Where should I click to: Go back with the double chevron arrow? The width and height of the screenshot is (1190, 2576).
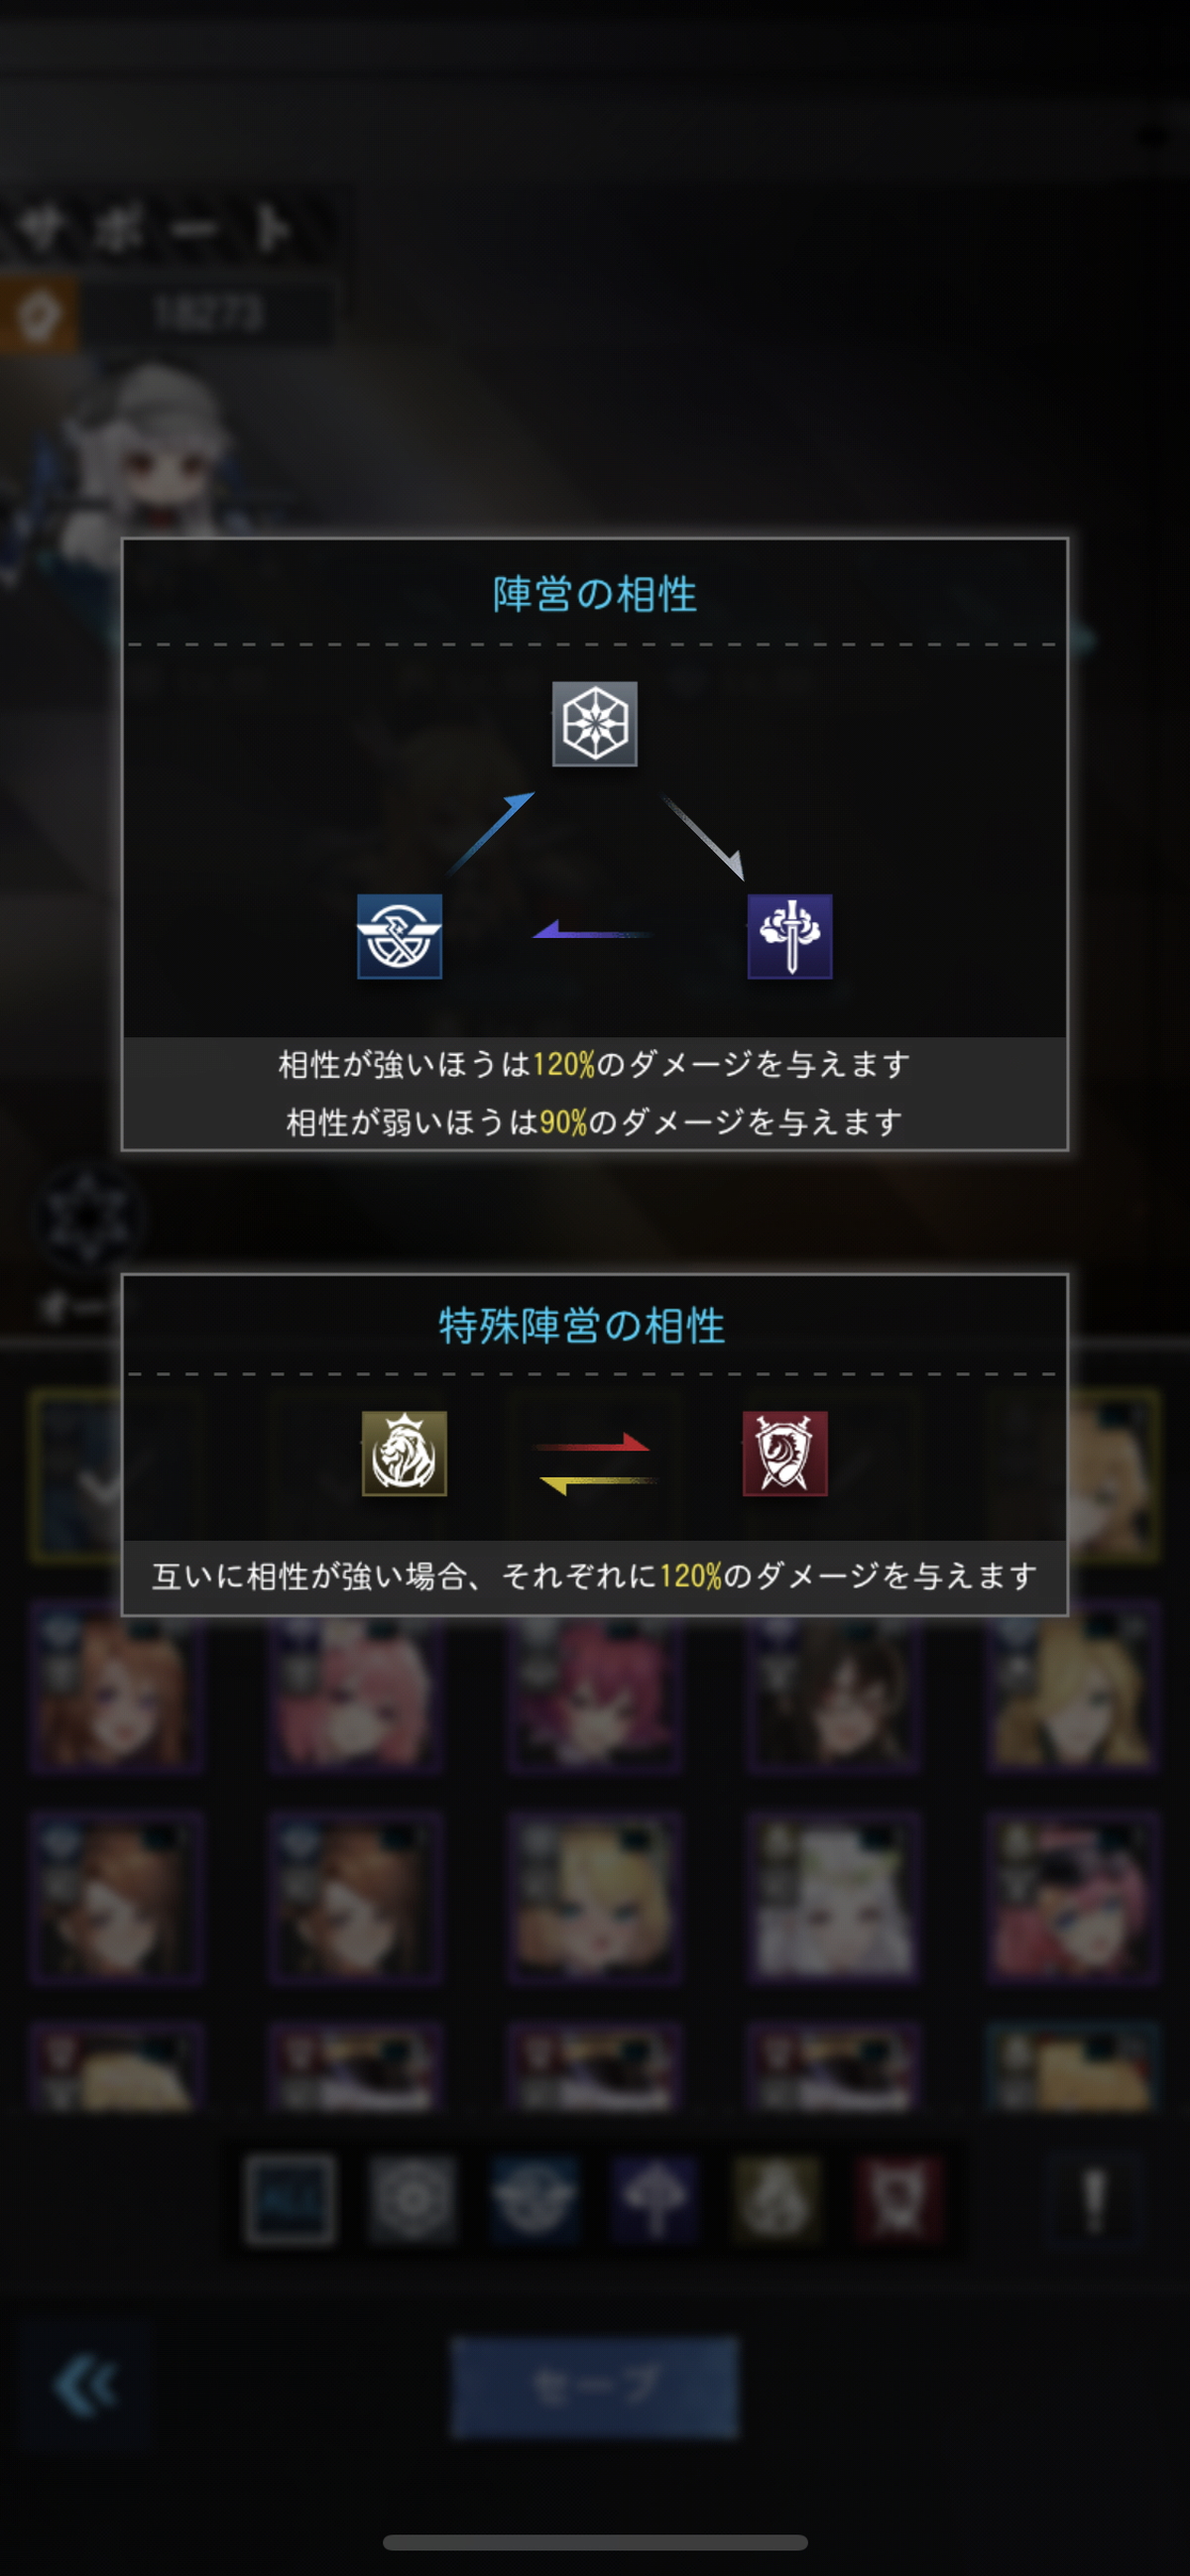click(x=86, y=2386)
